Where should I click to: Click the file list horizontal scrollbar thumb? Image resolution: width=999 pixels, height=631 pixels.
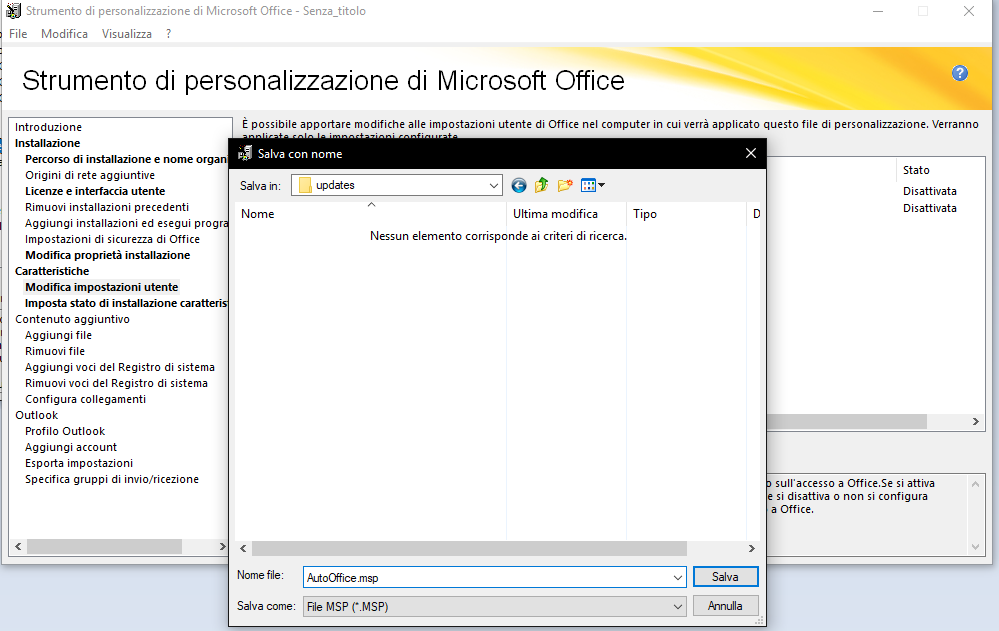click(x=470, y=548)
